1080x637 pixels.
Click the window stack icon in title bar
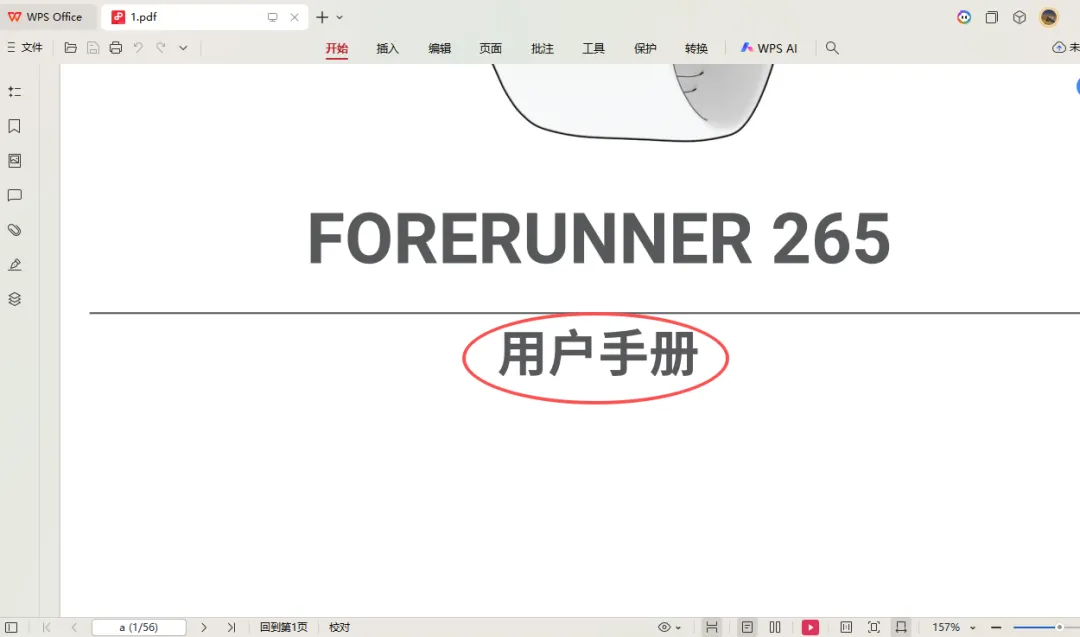pos(992,17)
